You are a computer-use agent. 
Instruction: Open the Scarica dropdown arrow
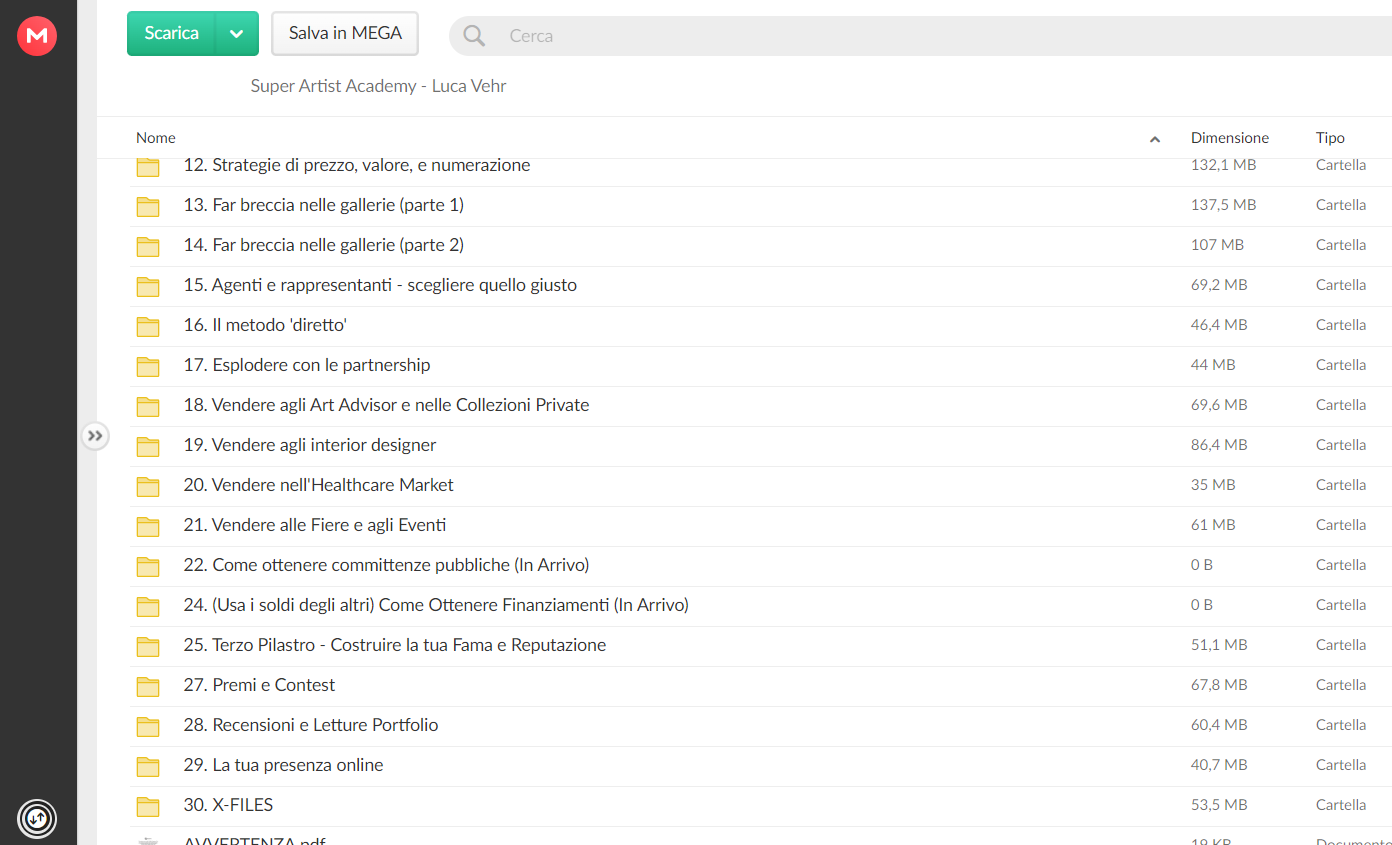point(237,34)
